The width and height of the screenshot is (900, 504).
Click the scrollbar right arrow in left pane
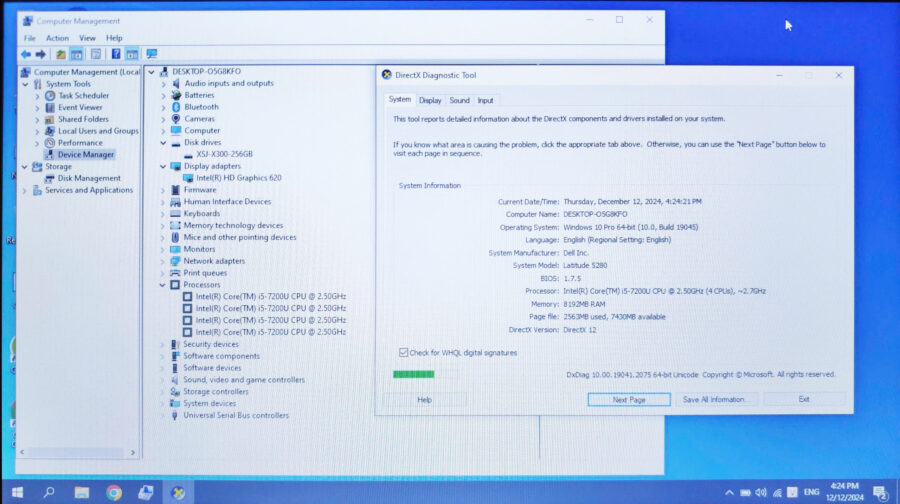click(x=133, y=452)
